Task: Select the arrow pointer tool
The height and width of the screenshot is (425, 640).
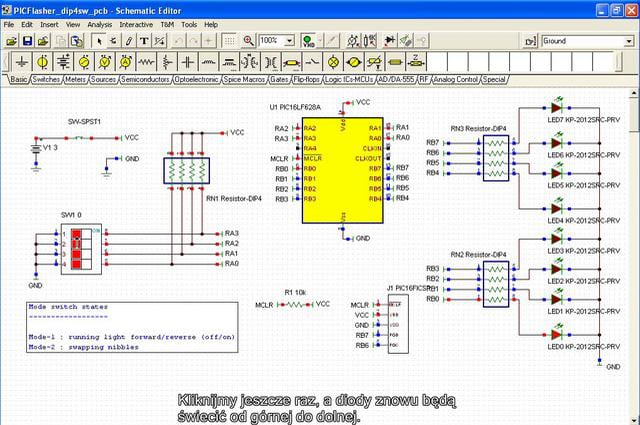Action: pyautogui.click(x=101, y=41)
